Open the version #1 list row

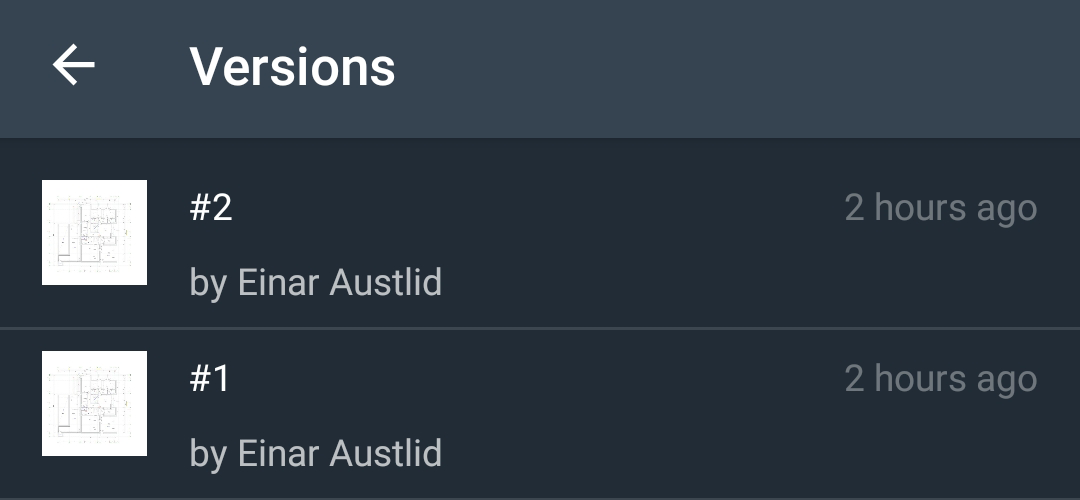coord(540,413)
